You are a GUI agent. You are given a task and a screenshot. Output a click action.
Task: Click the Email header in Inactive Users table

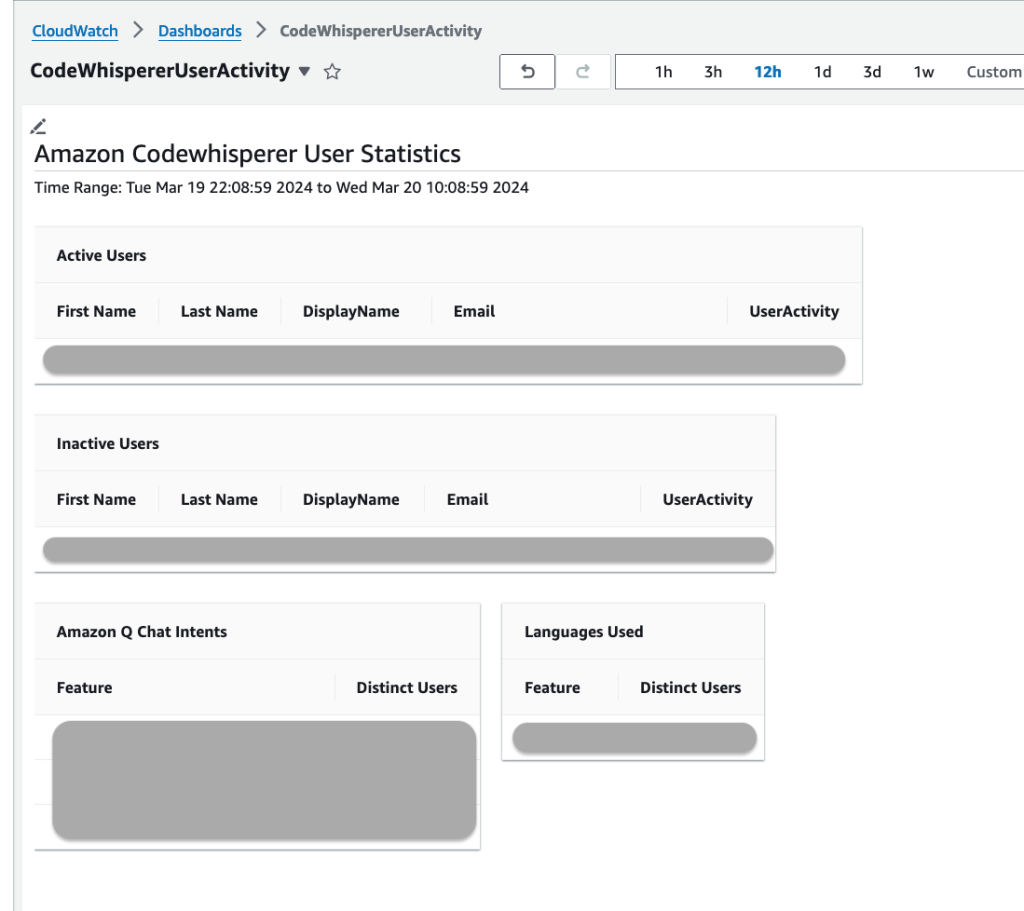(x=467, y=499)
